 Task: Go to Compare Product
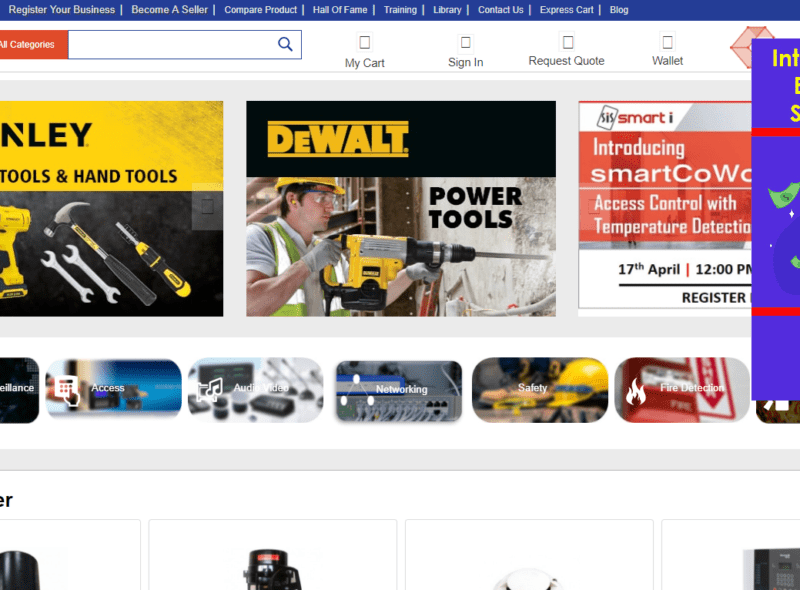pyautogui.click(x=261, y=10)
